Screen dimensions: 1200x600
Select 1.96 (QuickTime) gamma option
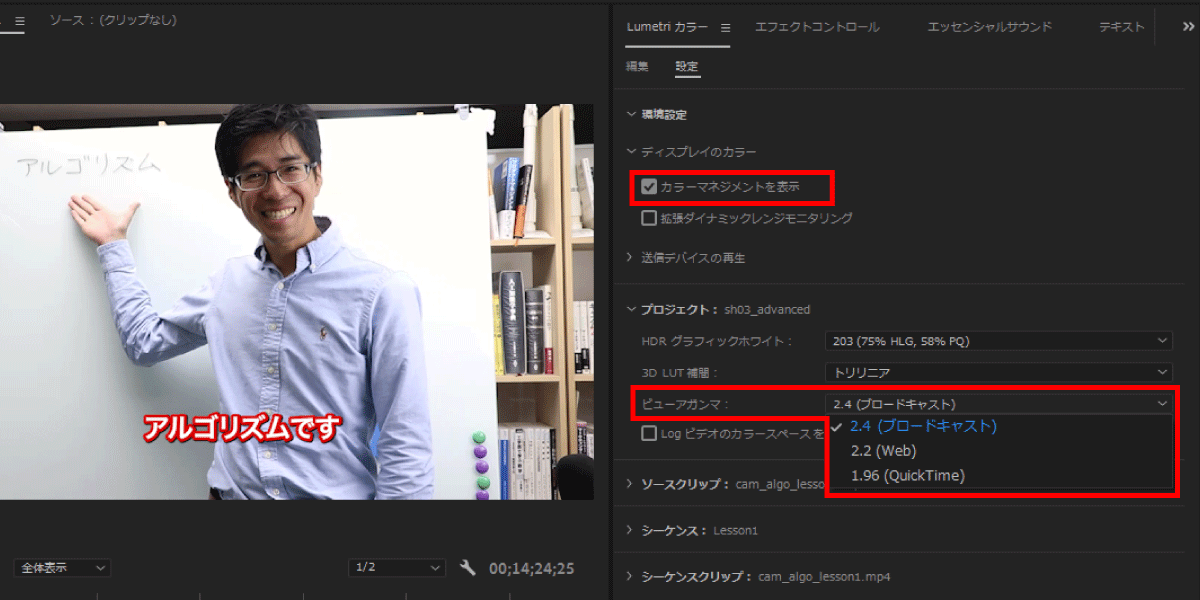pyautogui.click(x=907, y=476)
